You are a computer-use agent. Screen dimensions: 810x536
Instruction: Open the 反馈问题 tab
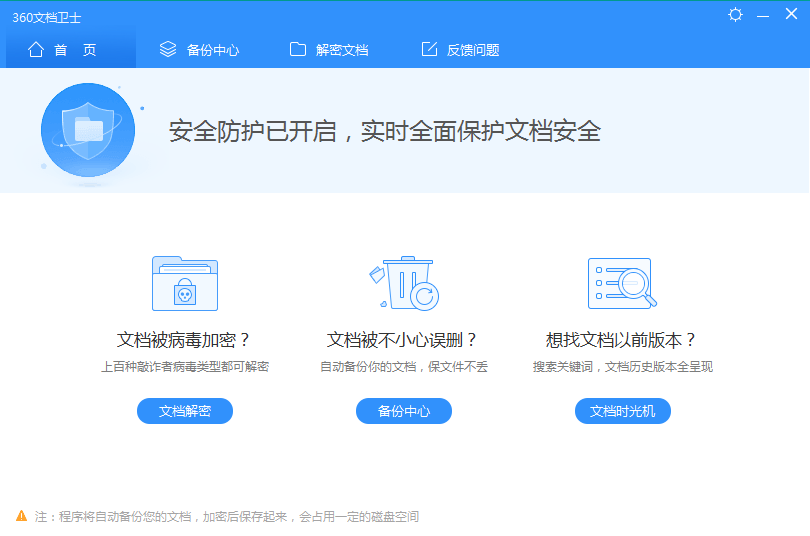(x=460, y=50)
